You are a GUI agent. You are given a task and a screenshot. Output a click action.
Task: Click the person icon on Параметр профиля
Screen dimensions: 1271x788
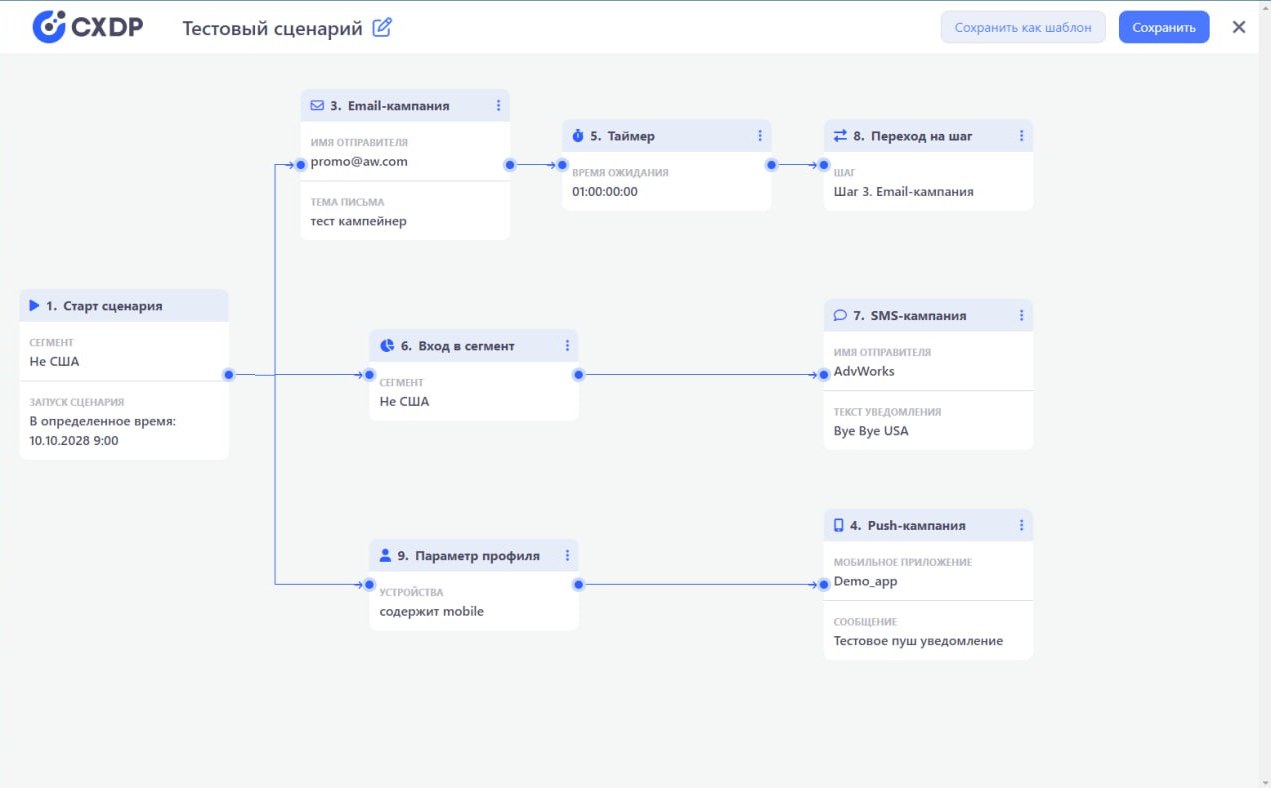point(386,555)
